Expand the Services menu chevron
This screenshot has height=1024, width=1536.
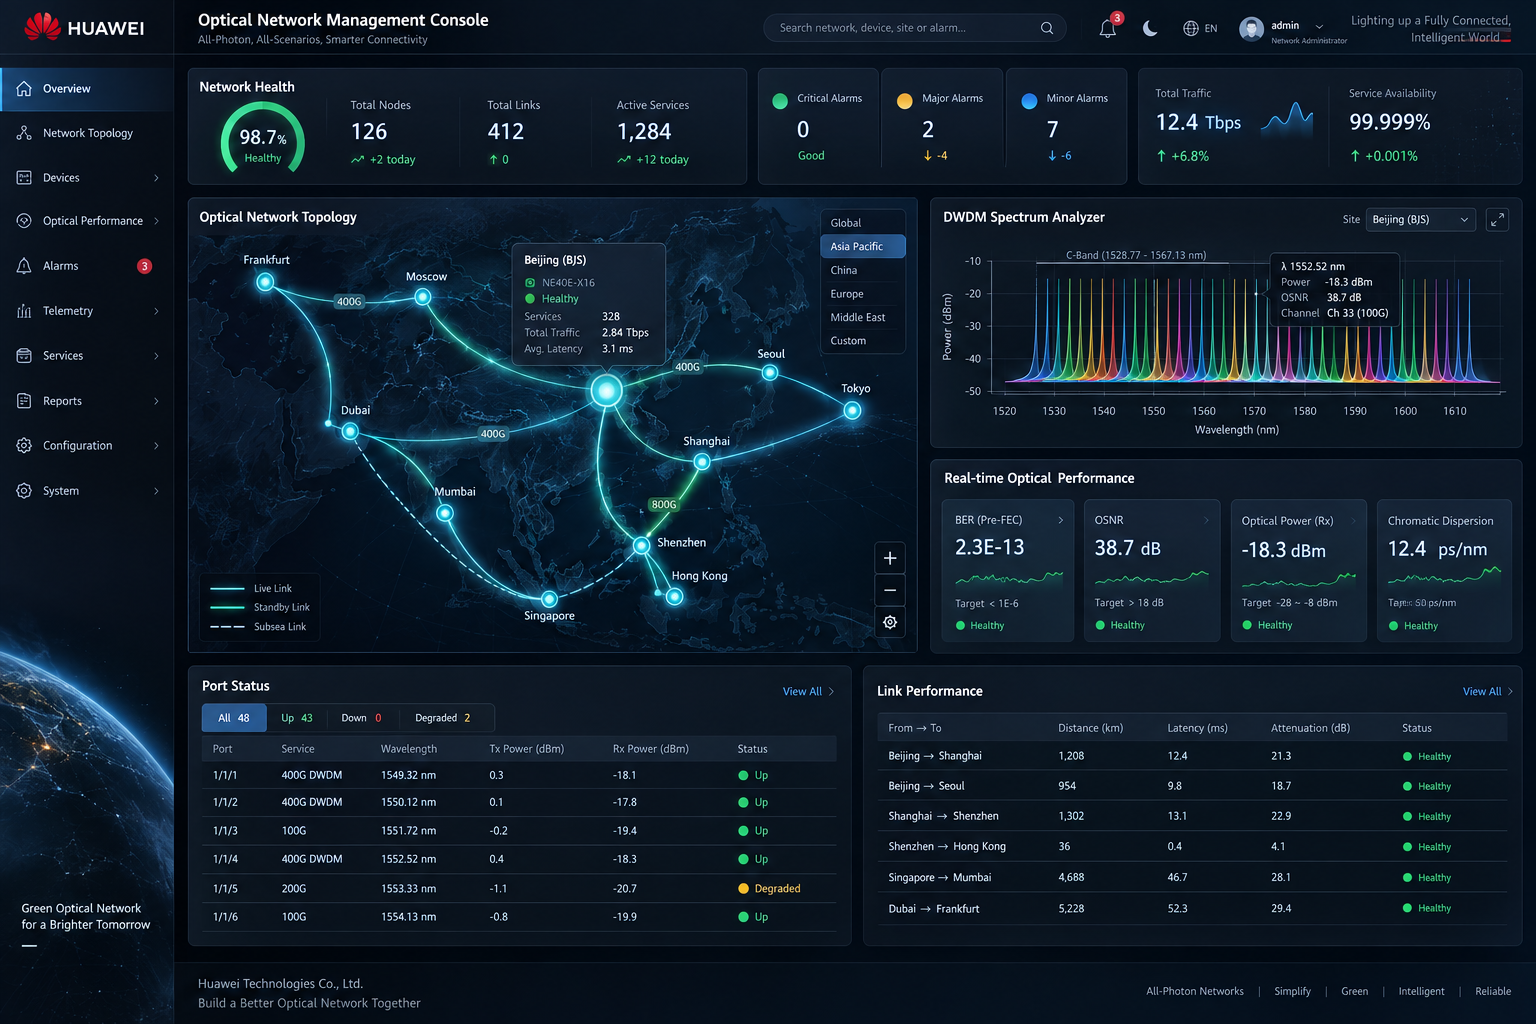click(x=156, y=356)
